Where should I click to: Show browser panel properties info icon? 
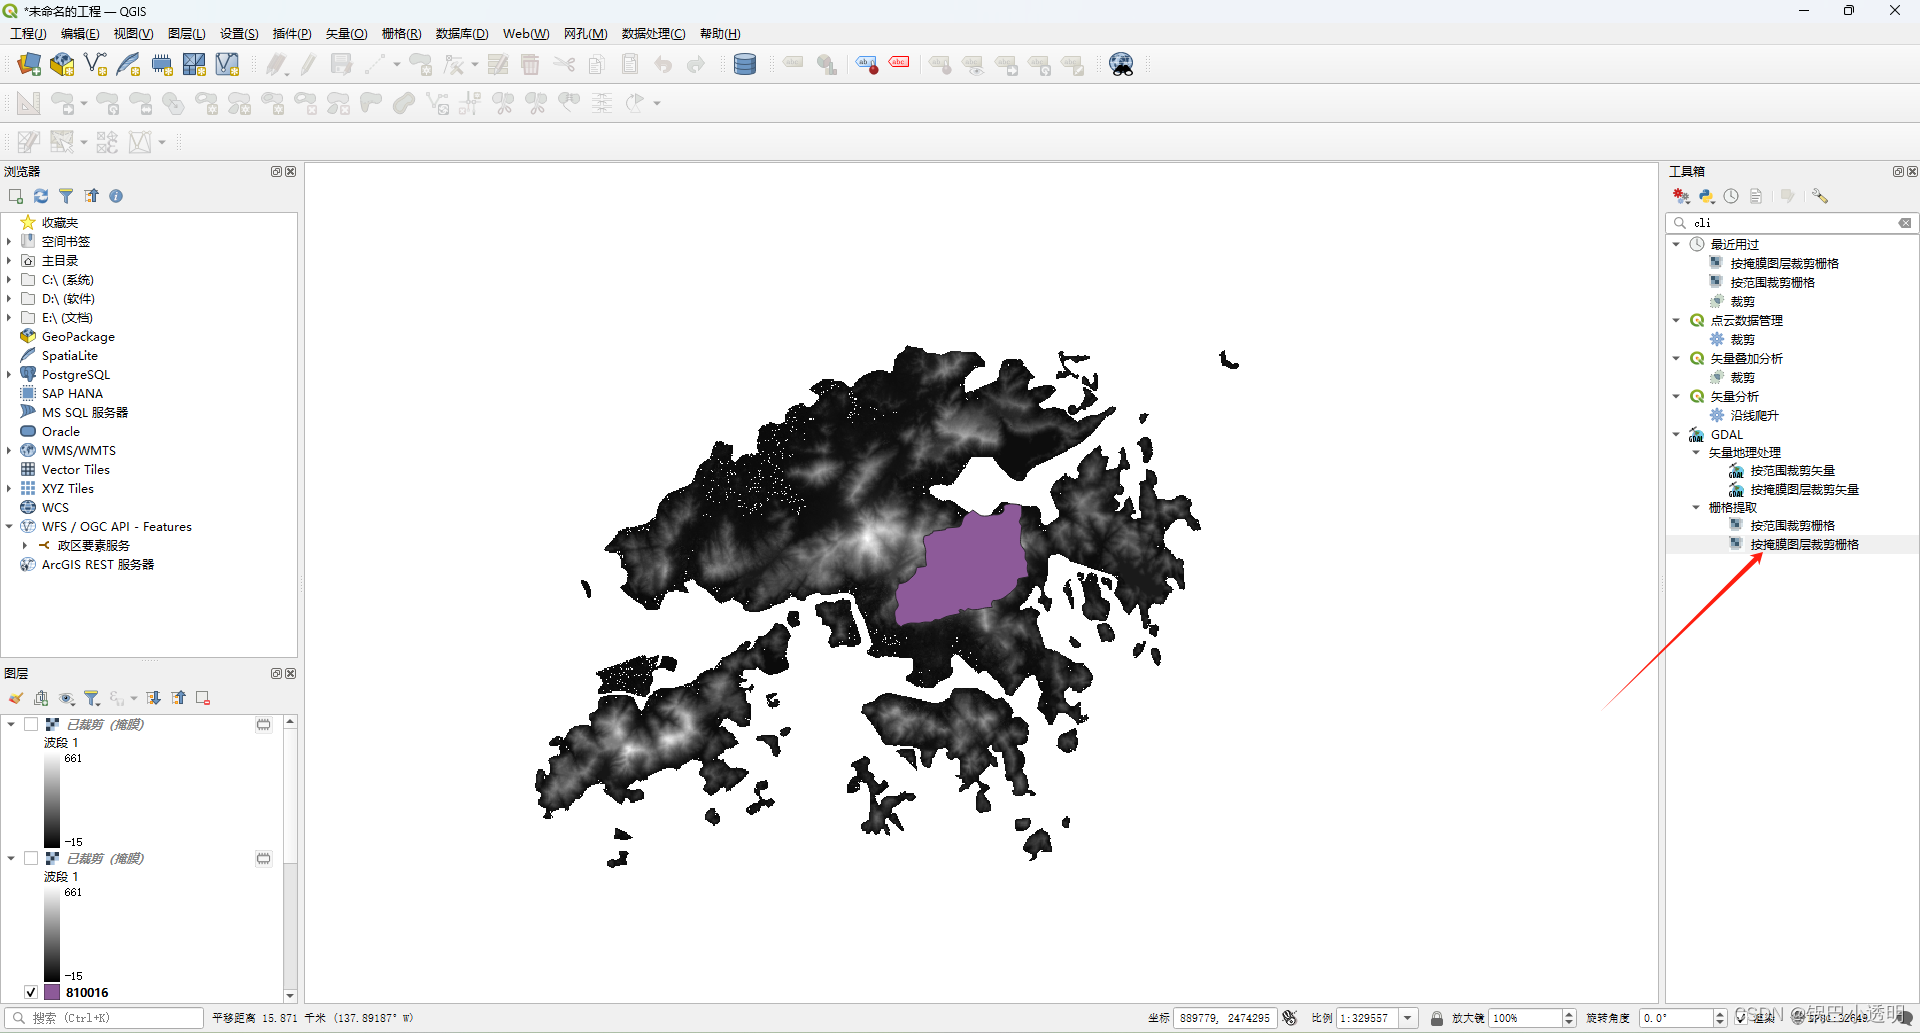click(x=116, y=196)
